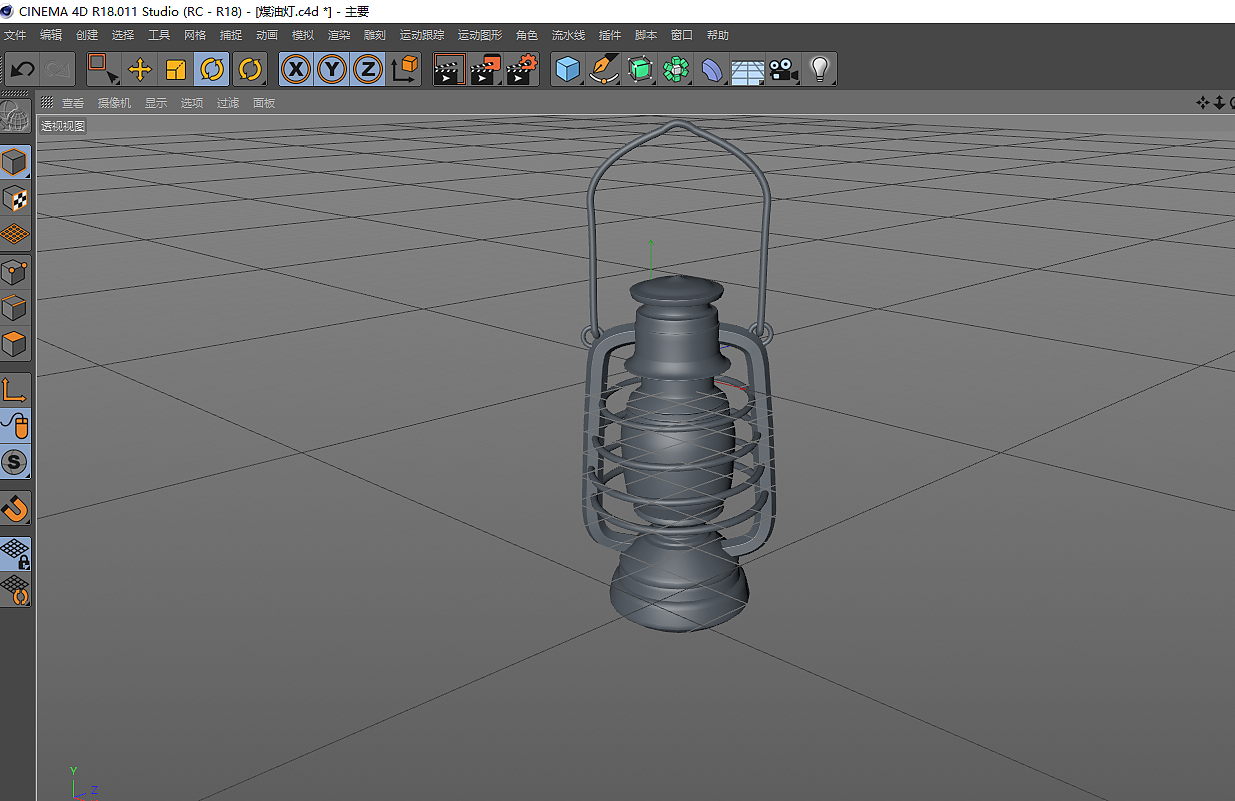
Task: Open the spline Pen tools flyout
Action: pyautogui.click(x=604, y=69)
